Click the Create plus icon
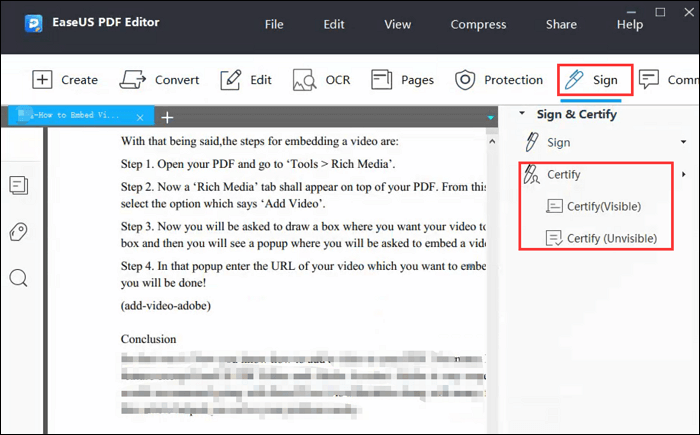The width and height of the screenshot is (700, 435). click(42, 80)
